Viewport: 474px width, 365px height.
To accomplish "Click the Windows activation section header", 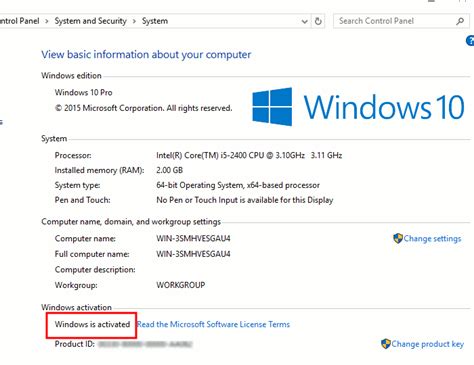I will click(x=76, y=307).
